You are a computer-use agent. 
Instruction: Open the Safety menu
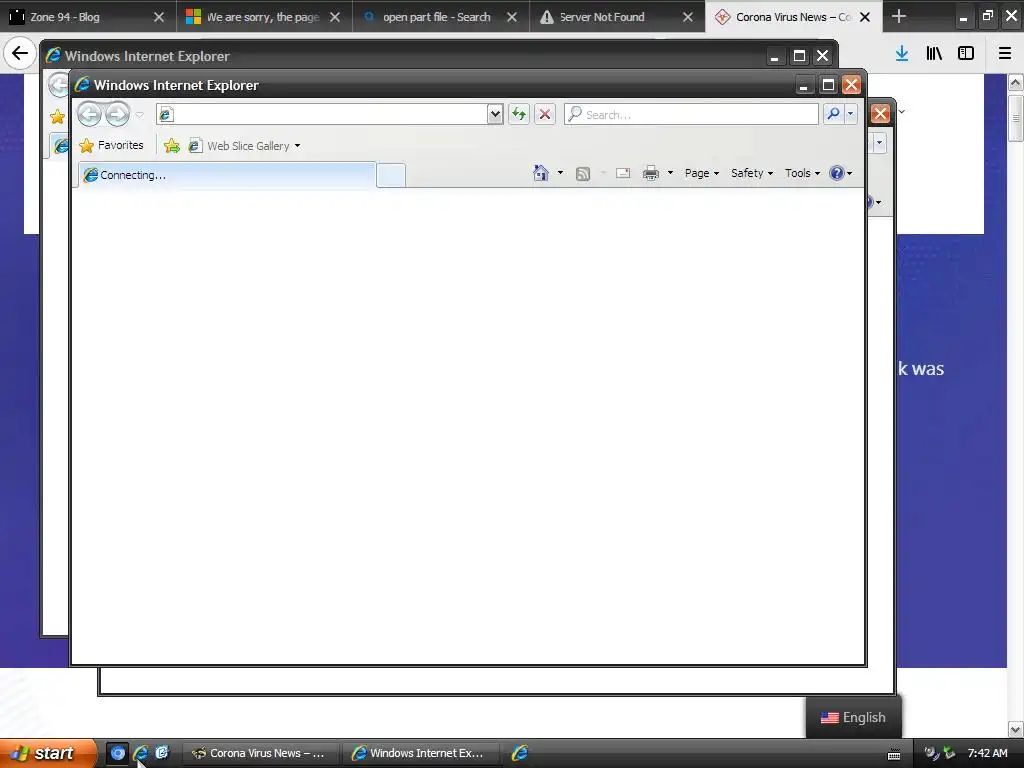pyautogui.click(x=752, y=173)
